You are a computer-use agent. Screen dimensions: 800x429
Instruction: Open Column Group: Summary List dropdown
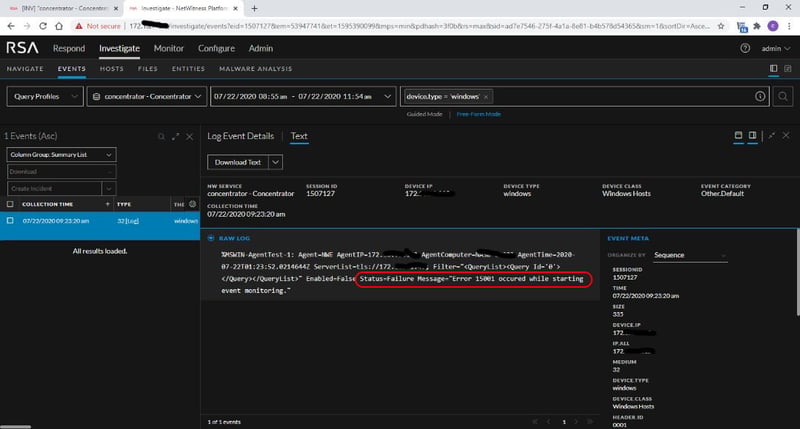coord(61,155)
